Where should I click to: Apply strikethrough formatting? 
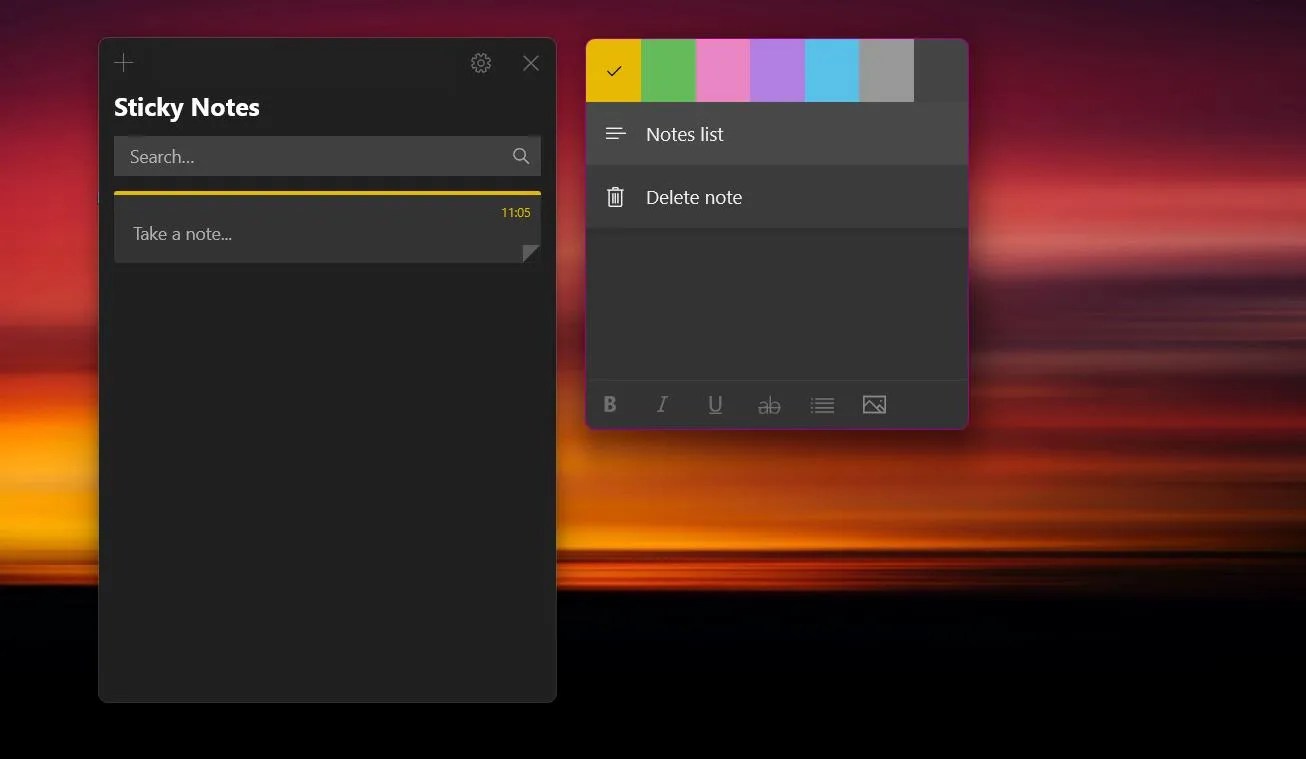(x=769, y=404)
